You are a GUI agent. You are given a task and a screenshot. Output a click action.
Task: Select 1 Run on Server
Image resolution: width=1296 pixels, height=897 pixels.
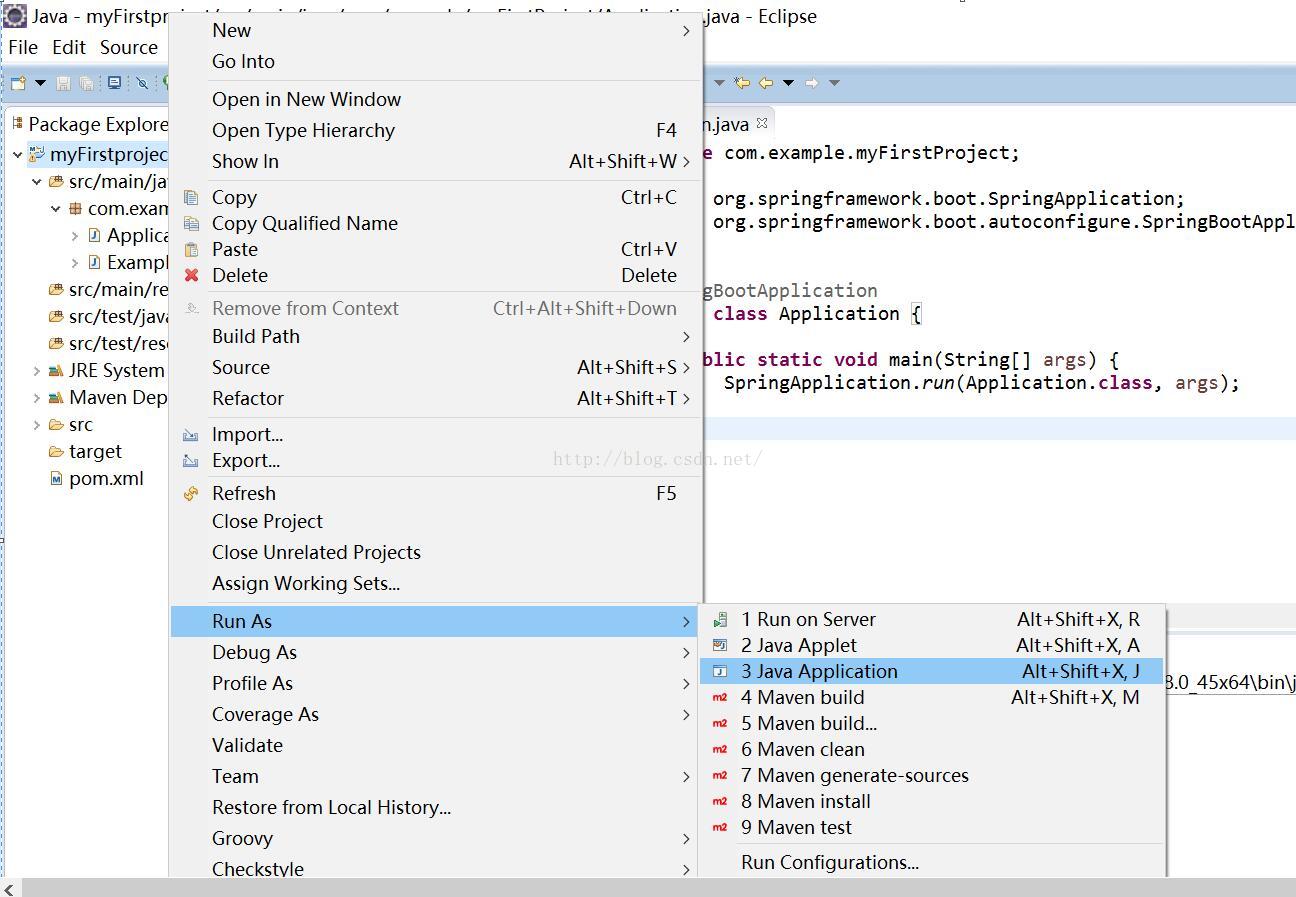(x=932, y=619)
